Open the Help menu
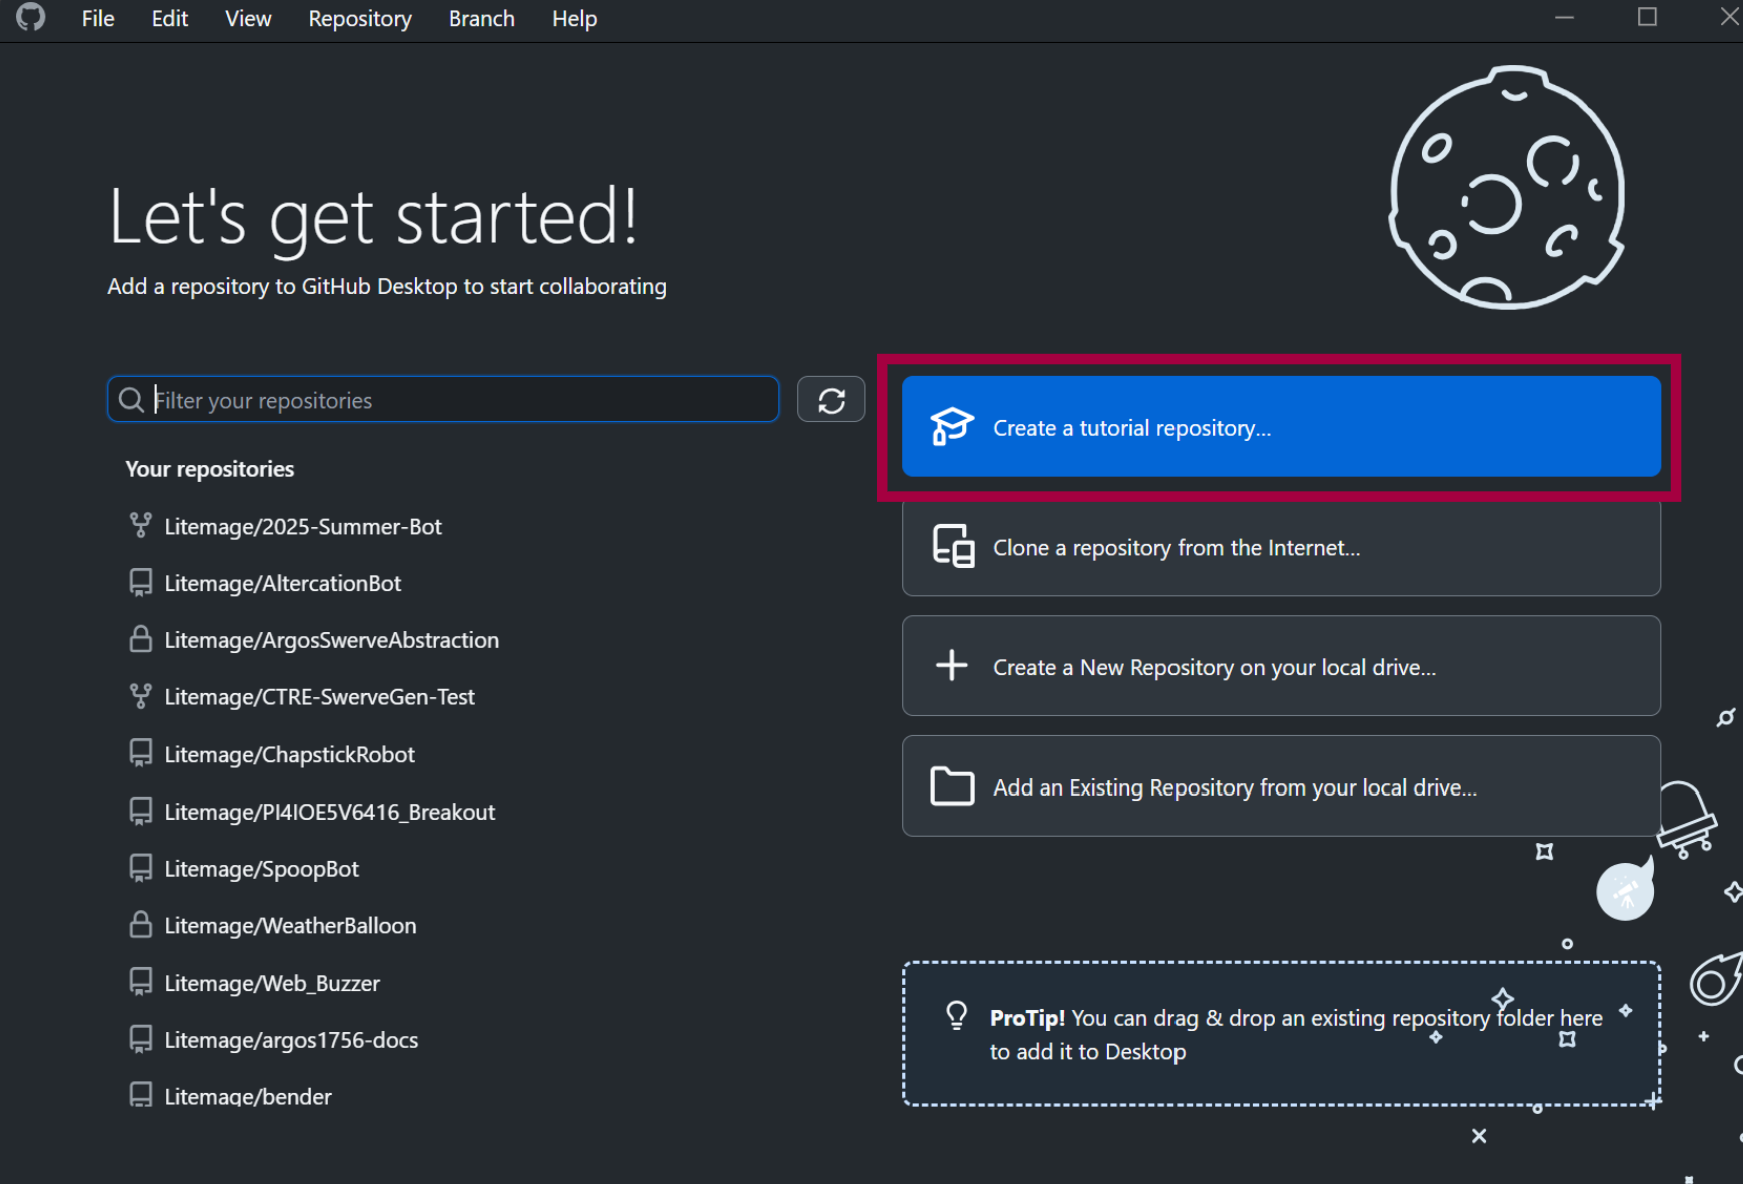The width and height of the screenshot is (1743, 1184). (x=573, y=18)
